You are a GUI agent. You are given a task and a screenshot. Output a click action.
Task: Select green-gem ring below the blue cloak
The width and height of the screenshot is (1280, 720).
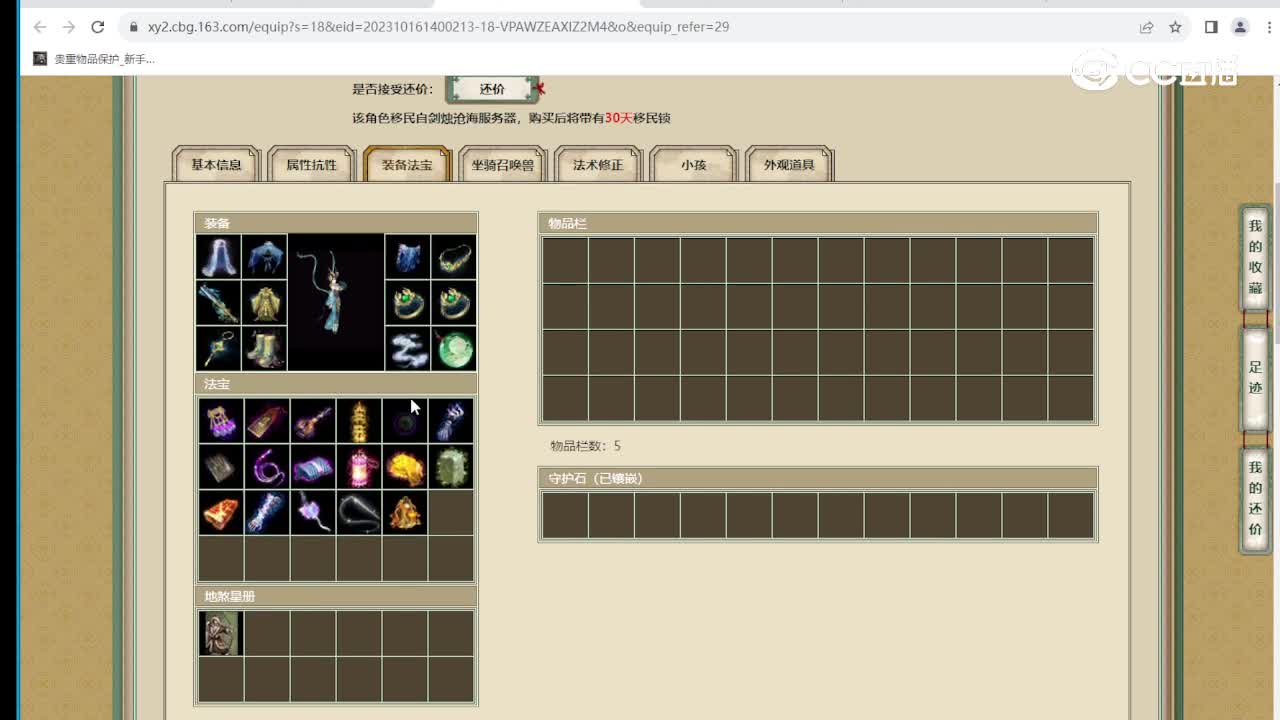coord(408,303)
